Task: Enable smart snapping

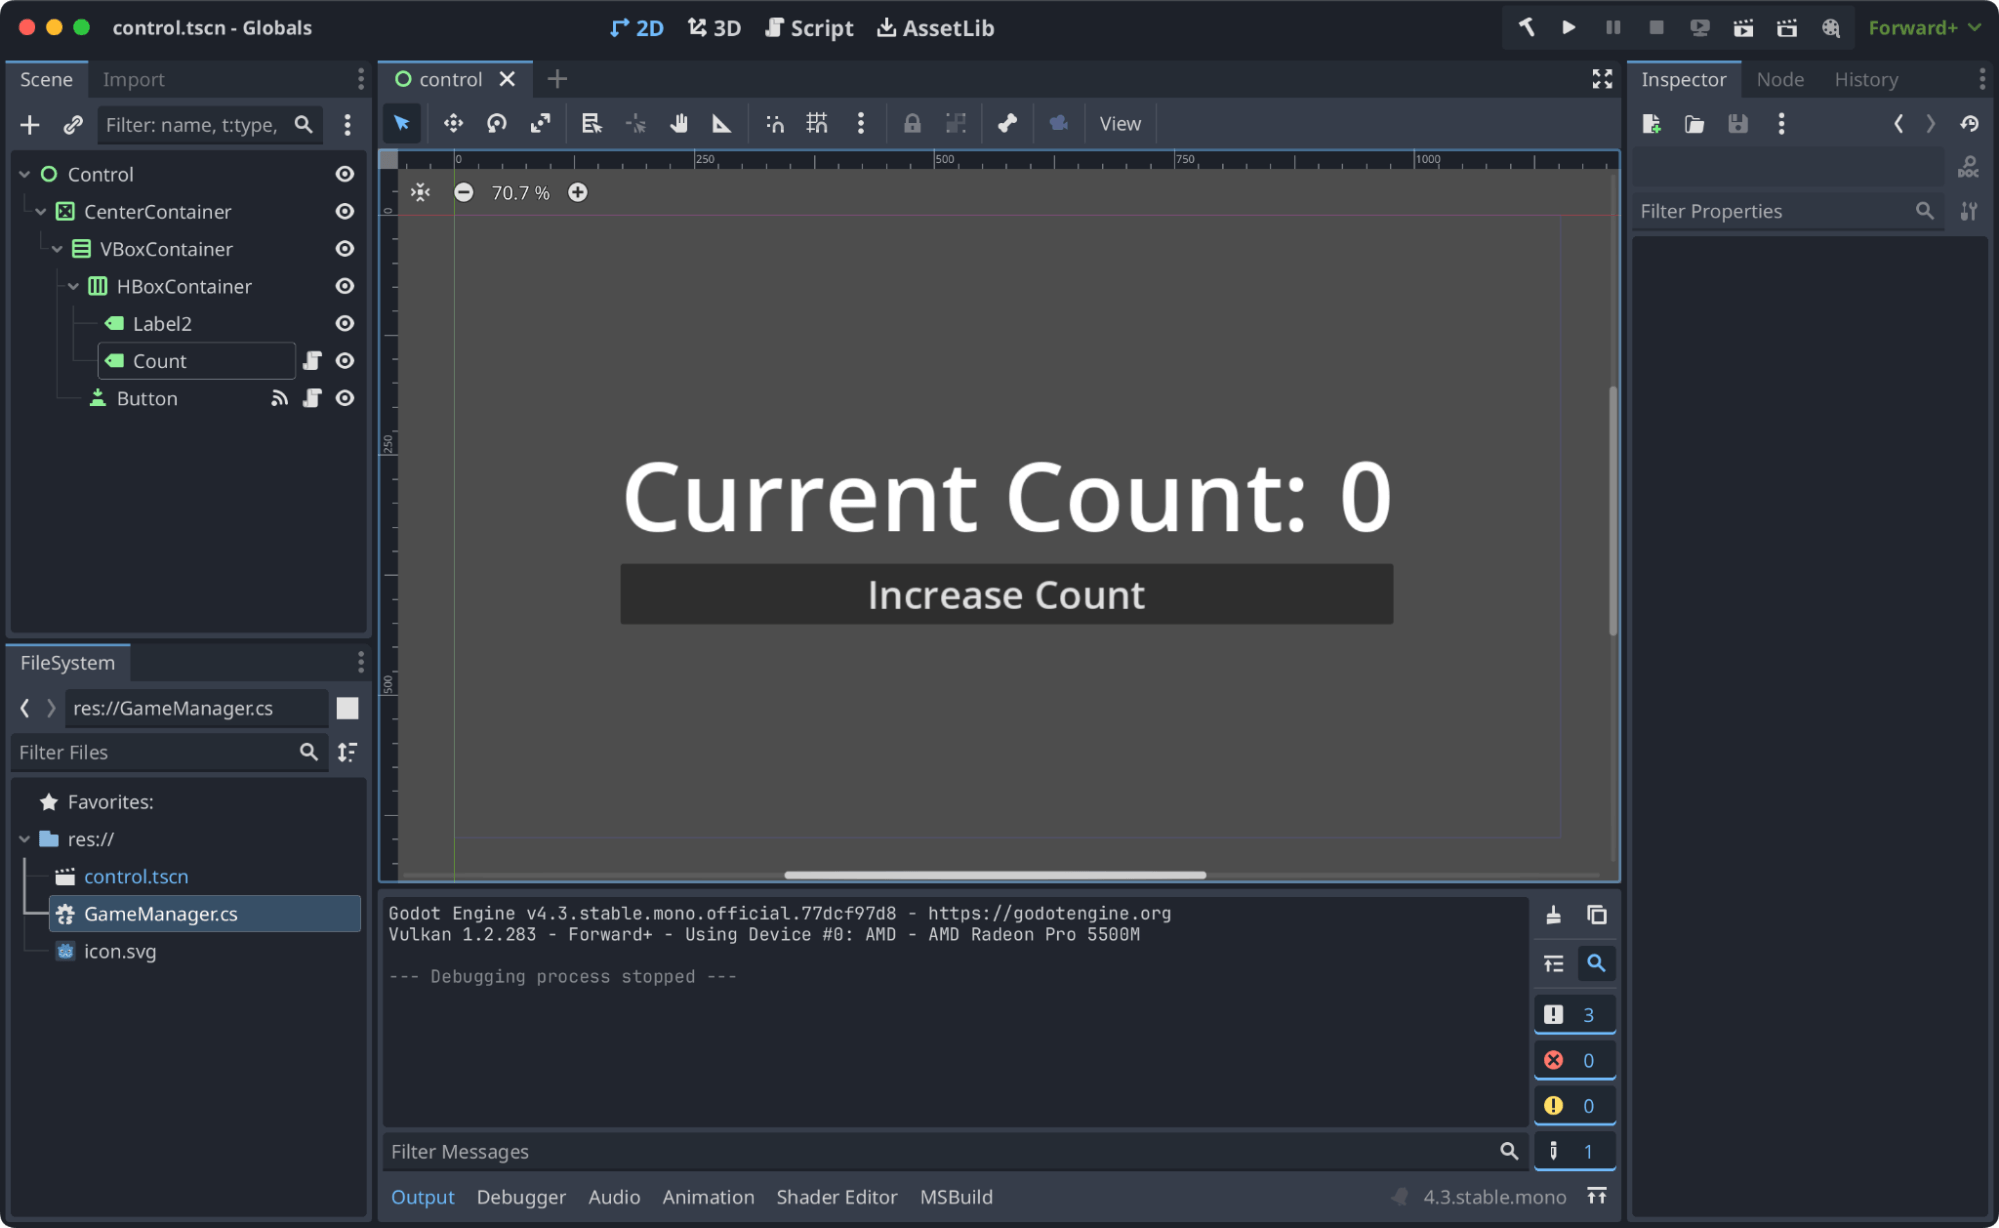Action: (775, 123)
